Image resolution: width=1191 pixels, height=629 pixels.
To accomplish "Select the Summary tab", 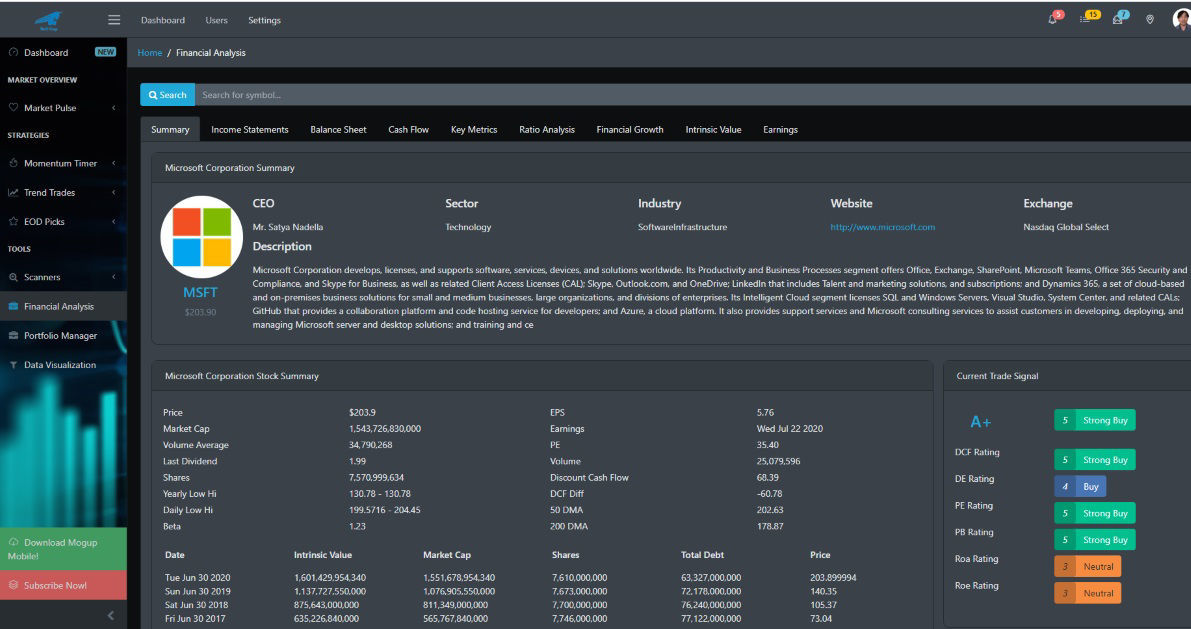I will 170,129.
